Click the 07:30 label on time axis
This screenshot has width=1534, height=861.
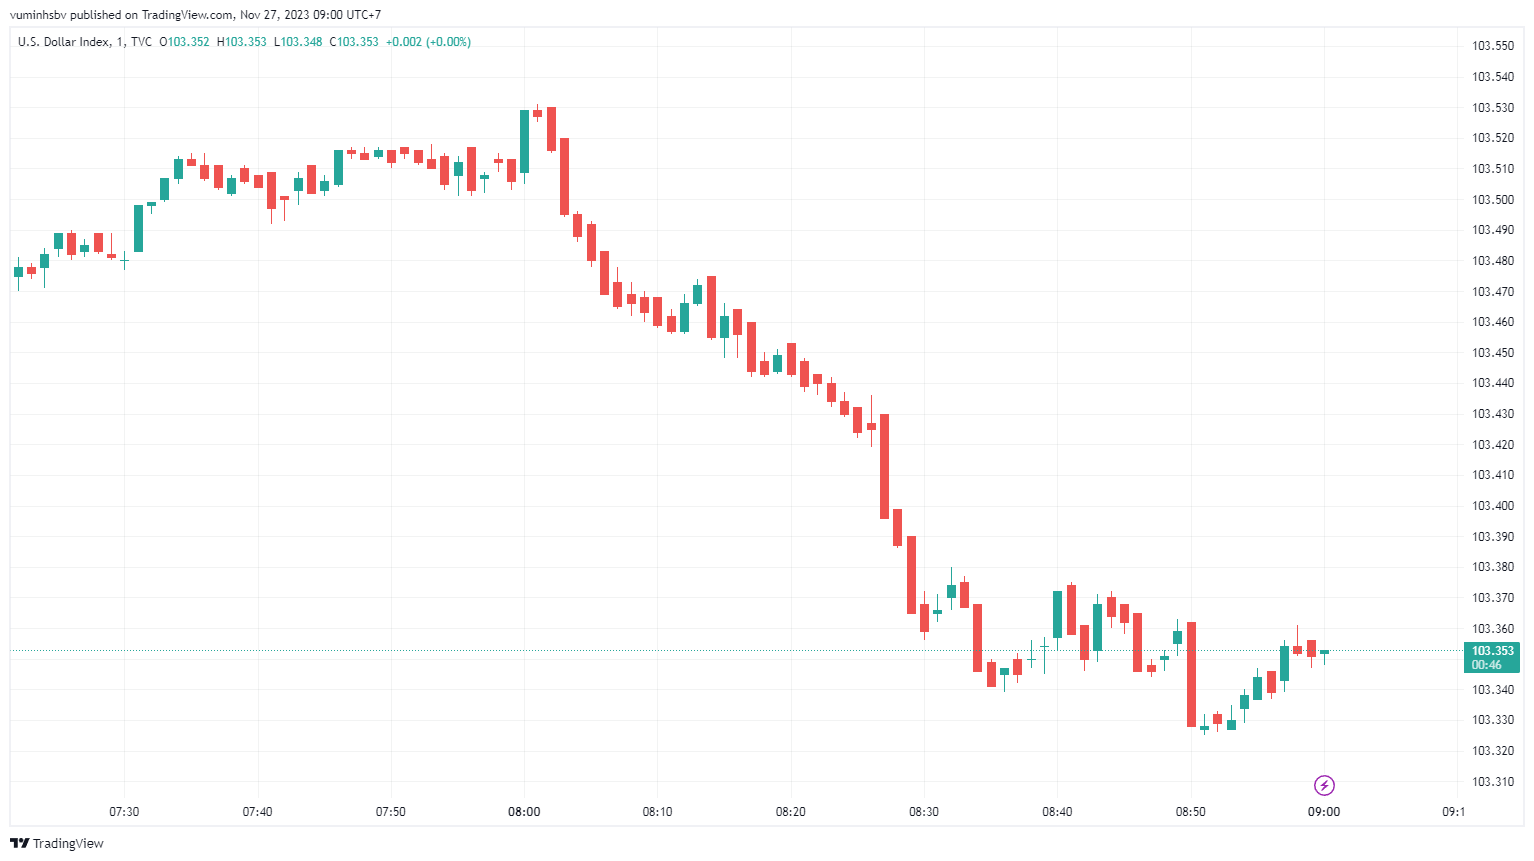pos(124,812)
